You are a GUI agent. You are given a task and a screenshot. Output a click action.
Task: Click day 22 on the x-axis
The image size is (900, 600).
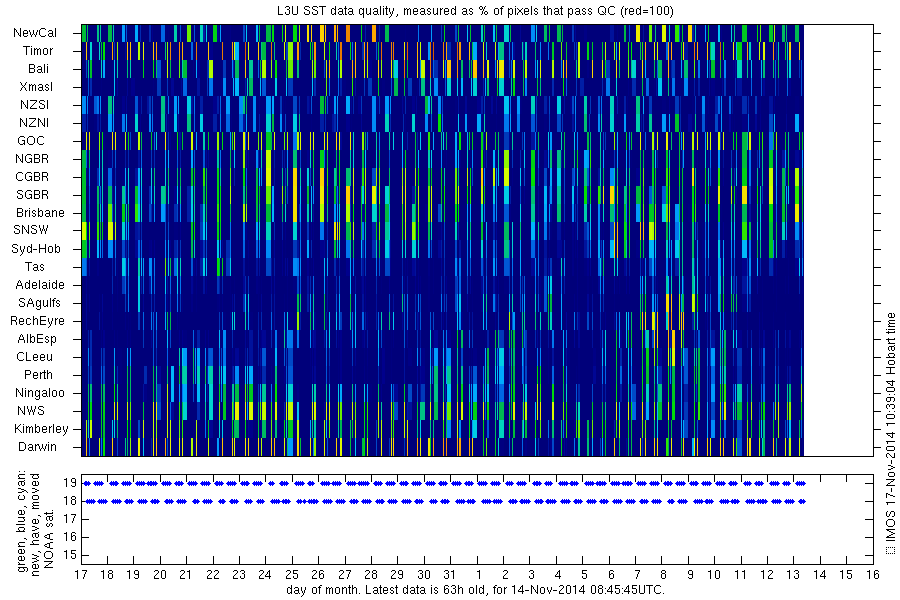pyautogui.click(x=212, y=575)
